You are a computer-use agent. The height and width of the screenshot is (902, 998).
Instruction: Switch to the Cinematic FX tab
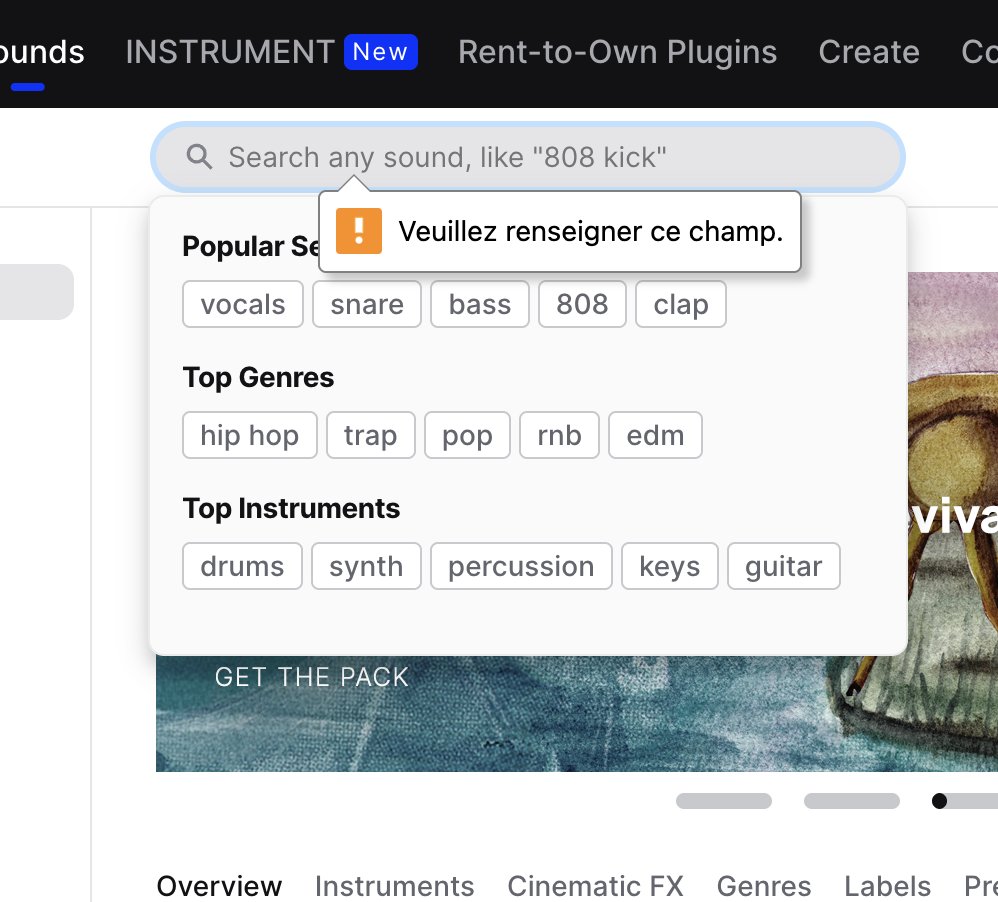click(595, 886)
